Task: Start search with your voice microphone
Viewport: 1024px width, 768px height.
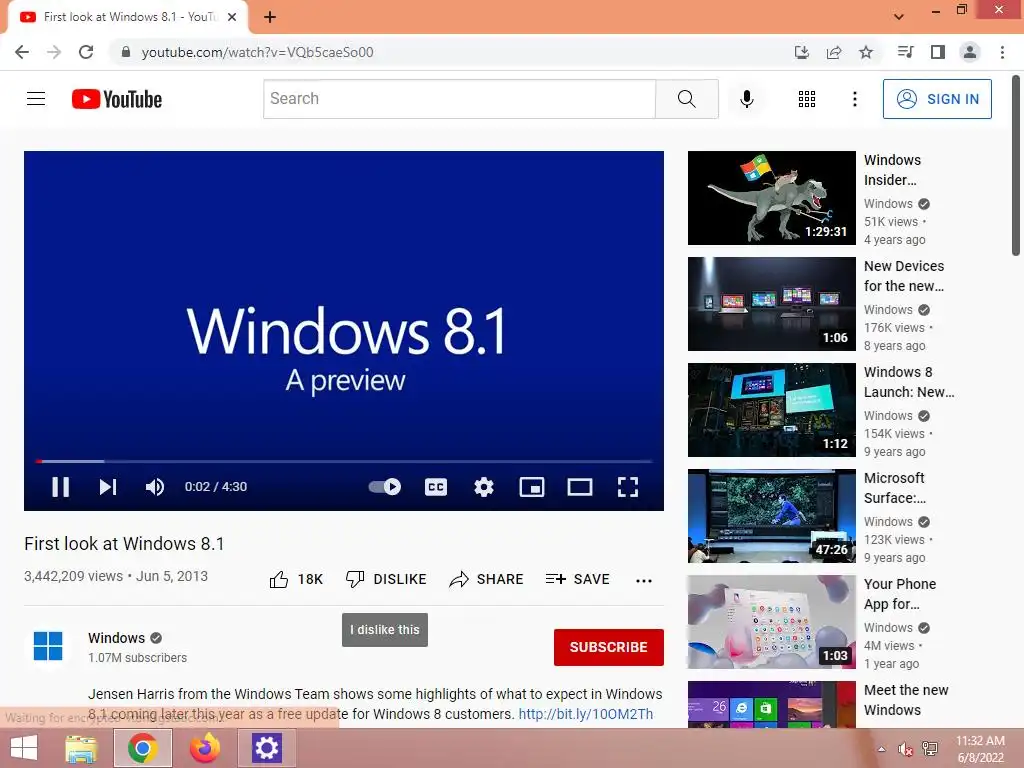Action: tap(746, 99)
